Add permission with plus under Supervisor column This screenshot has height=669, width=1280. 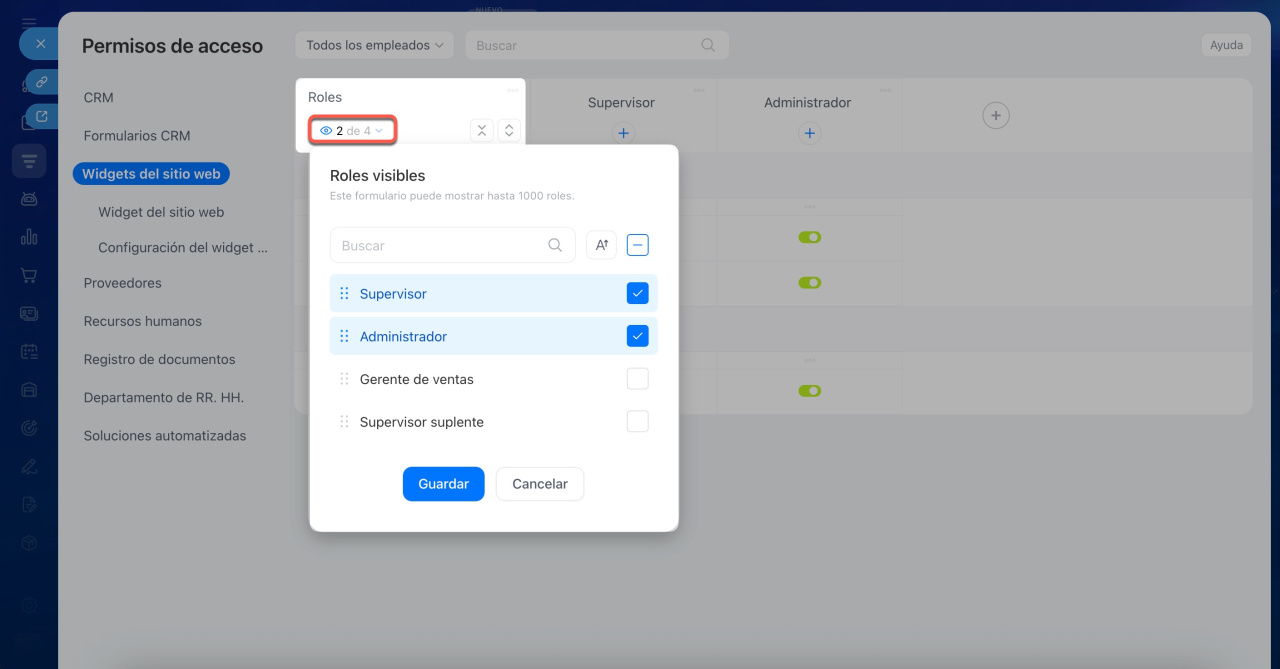point(623,133)
